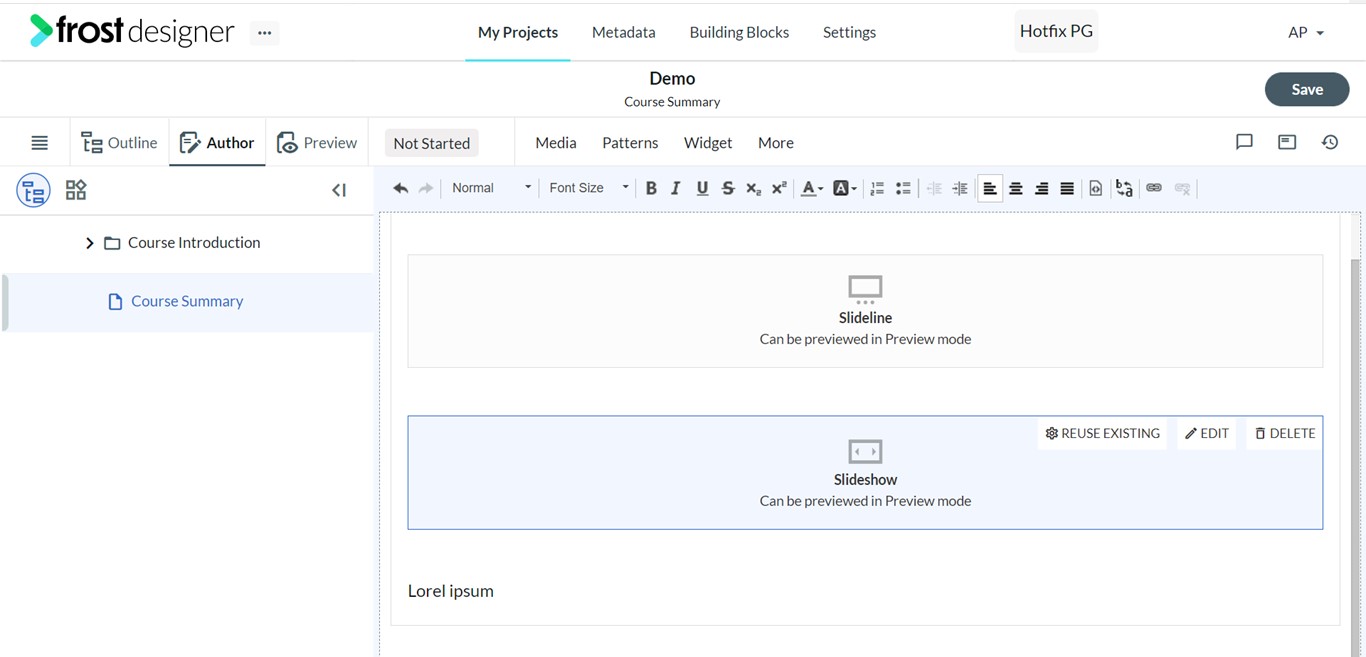Expand the Course Introduction folder
This screenshot has height=657, width=1366.
point(89,243)
